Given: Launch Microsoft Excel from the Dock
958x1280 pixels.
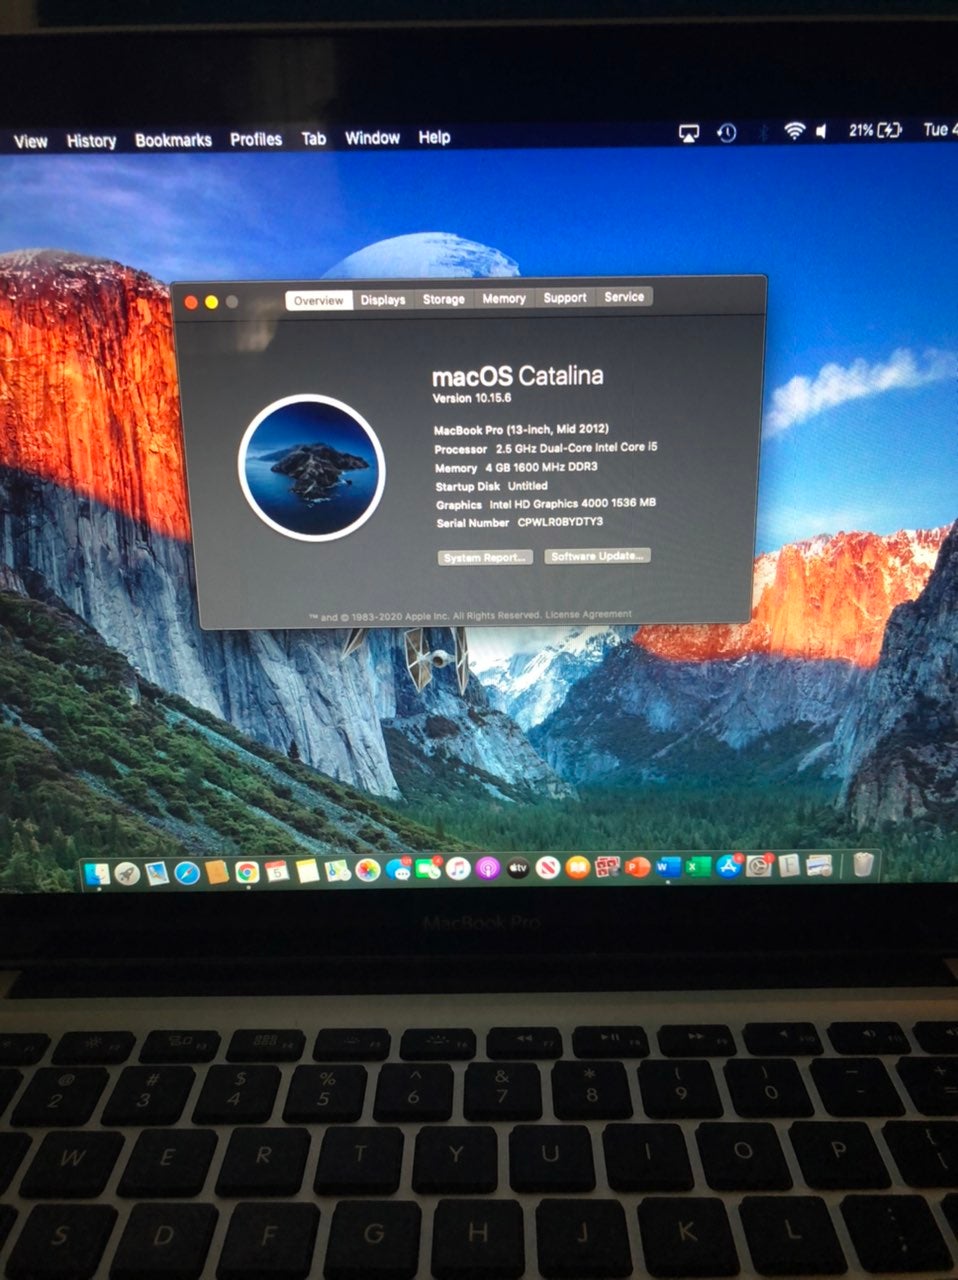Looking at the screenshot, I should point(697,867).
